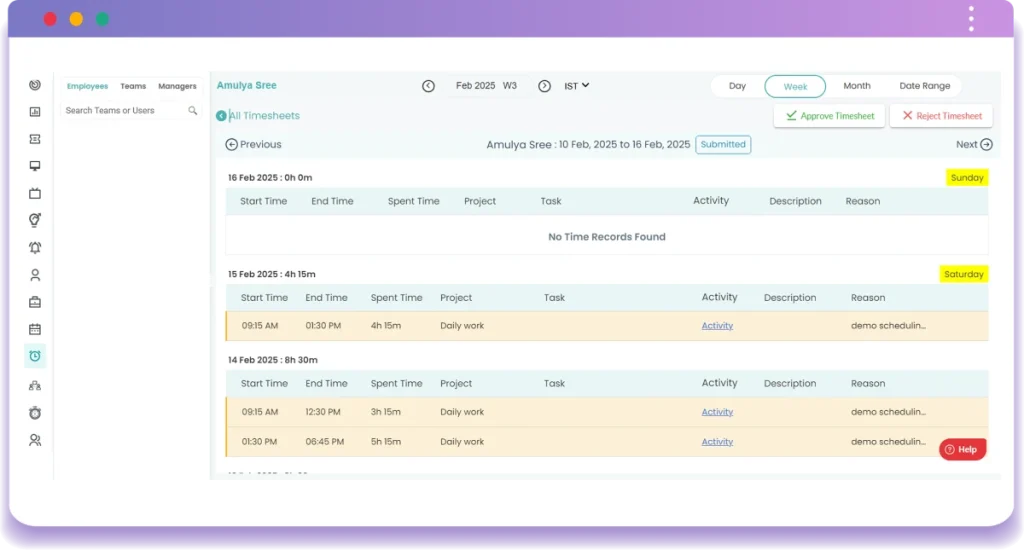
Task: Click 'No Time Records Found' text
Action: coord(607,236)
